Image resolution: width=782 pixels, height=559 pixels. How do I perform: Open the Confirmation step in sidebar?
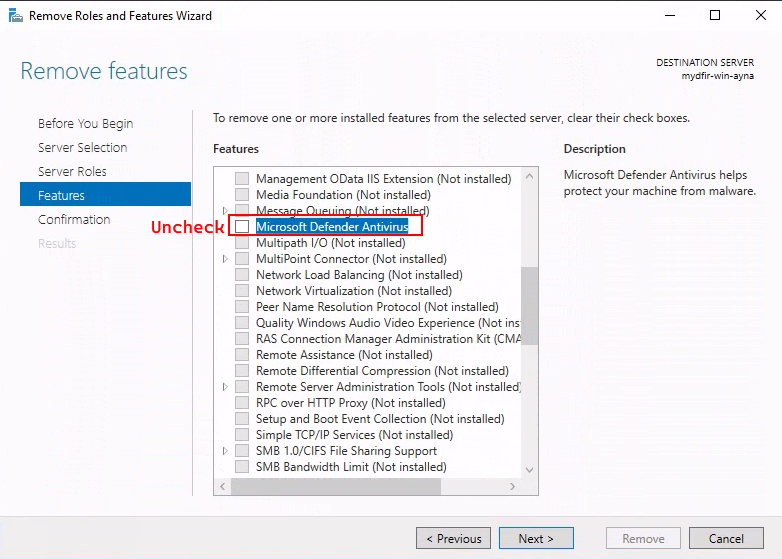[74, 219]
